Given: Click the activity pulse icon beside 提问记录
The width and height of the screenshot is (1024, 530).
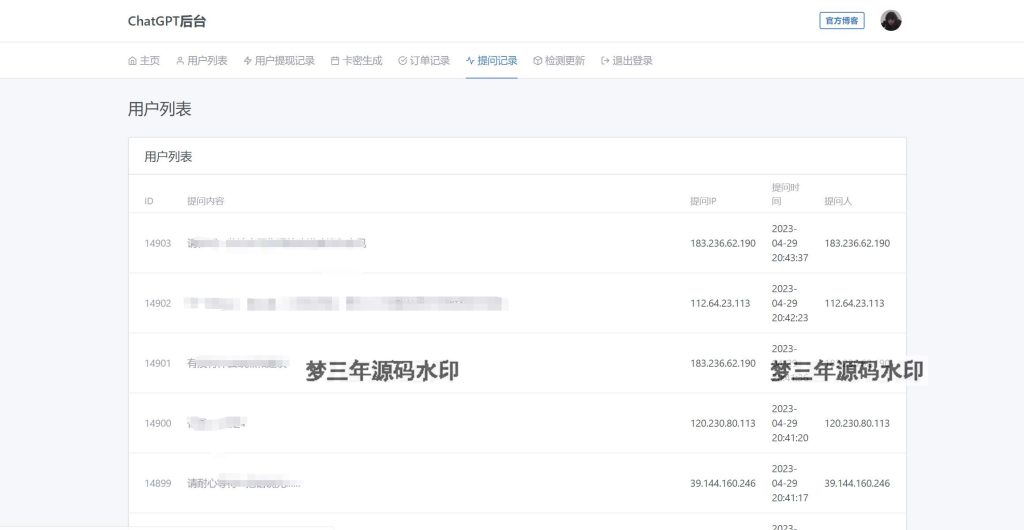Looking at the screenshot, I should click(x=470, y=61).
